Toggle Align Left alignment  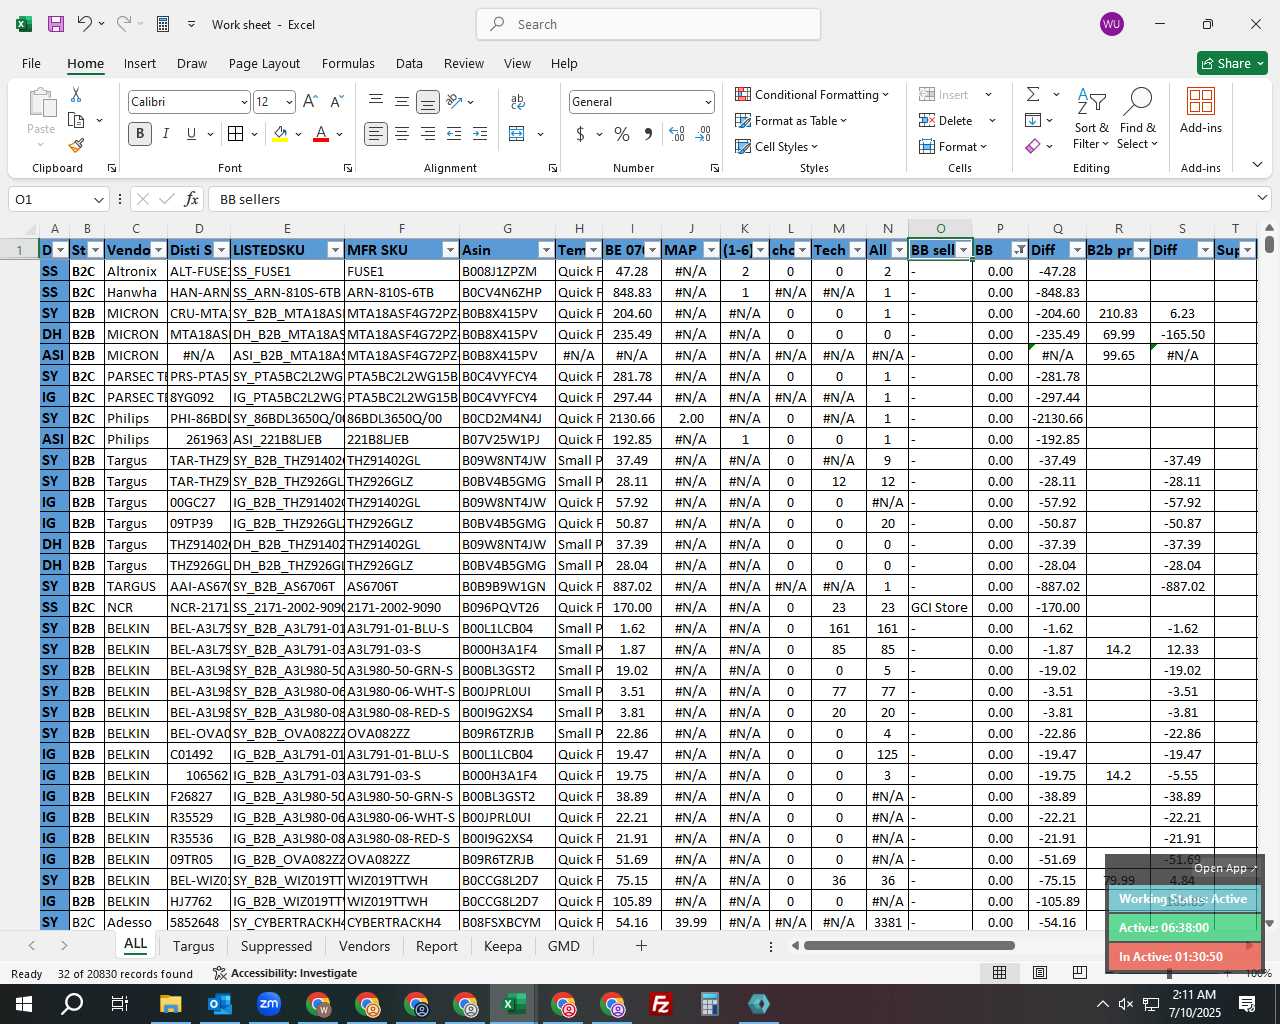(x=376, y=134)
